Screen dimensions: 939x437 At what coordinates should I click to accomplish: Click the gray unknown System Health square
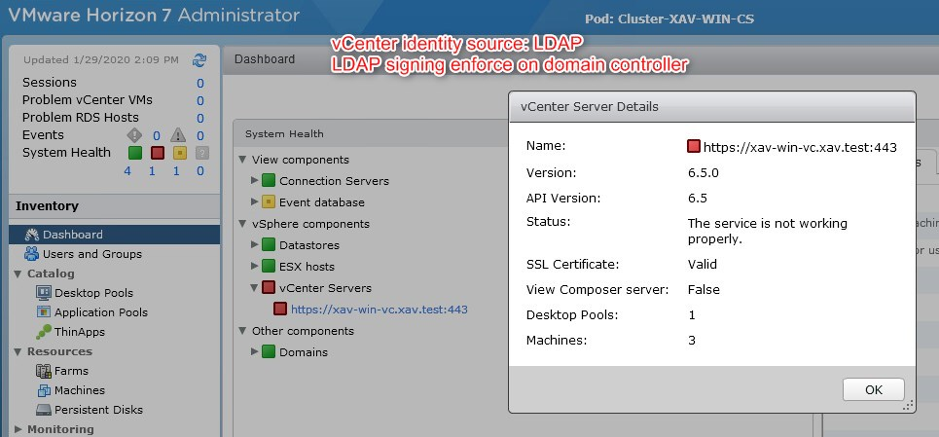[x=202, y=153]
